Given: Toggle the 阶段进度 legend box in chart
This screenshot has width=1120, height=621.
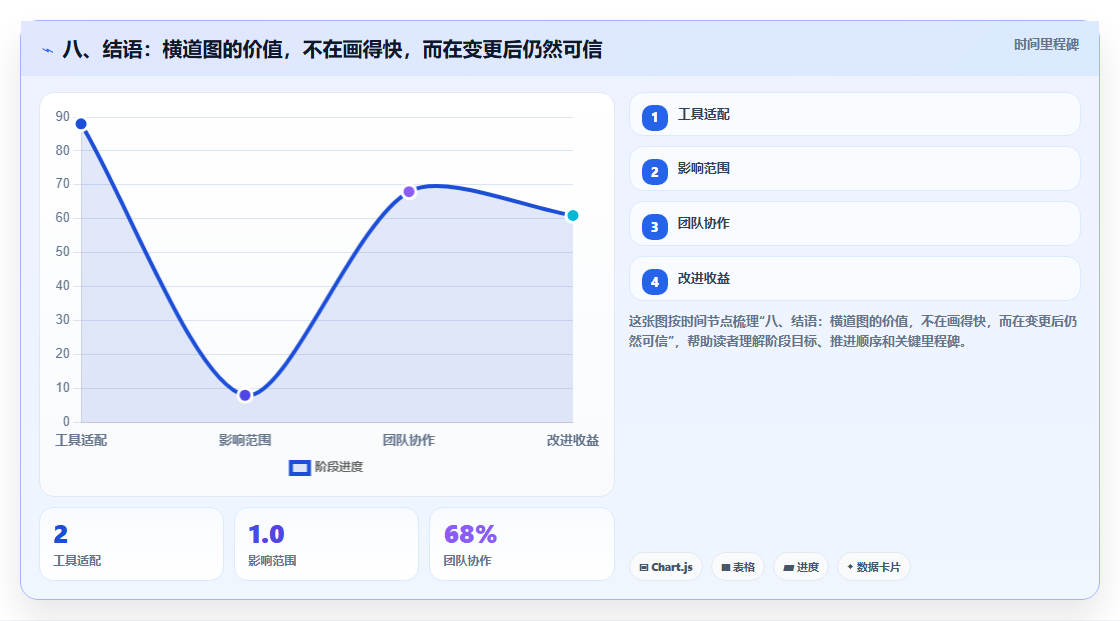Looking at the screenshot, I should tap(299, 468).
